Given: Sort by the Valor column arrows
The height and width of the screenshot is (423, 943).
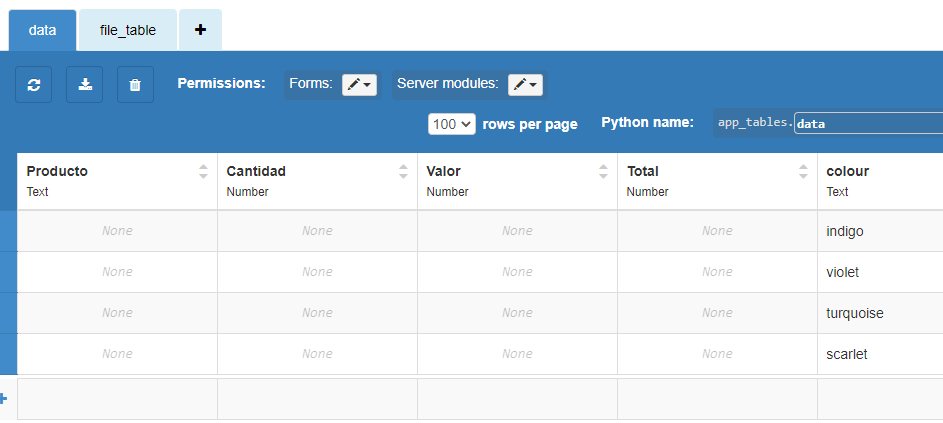Looking at the screenshot, I should 603,171.
